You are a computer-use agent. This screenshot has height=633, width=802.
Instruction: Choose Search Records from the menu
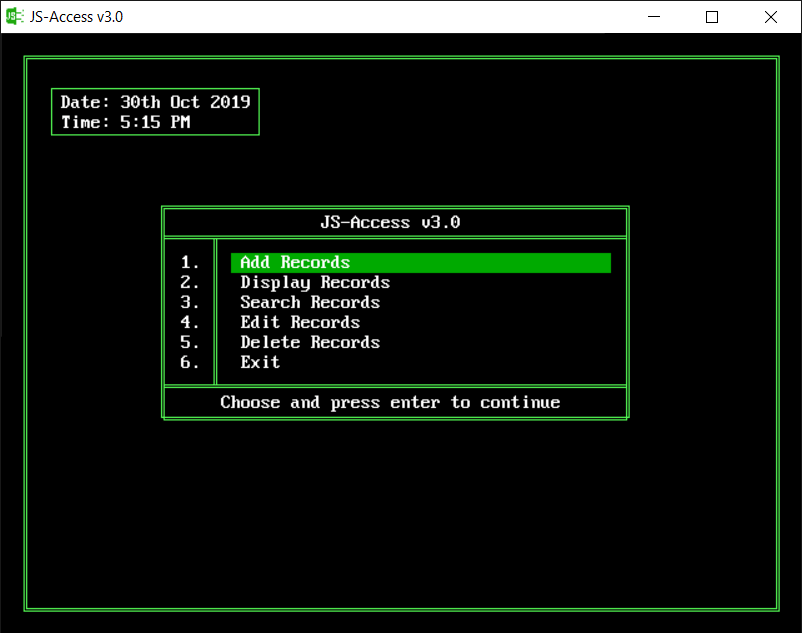point(310,302)
